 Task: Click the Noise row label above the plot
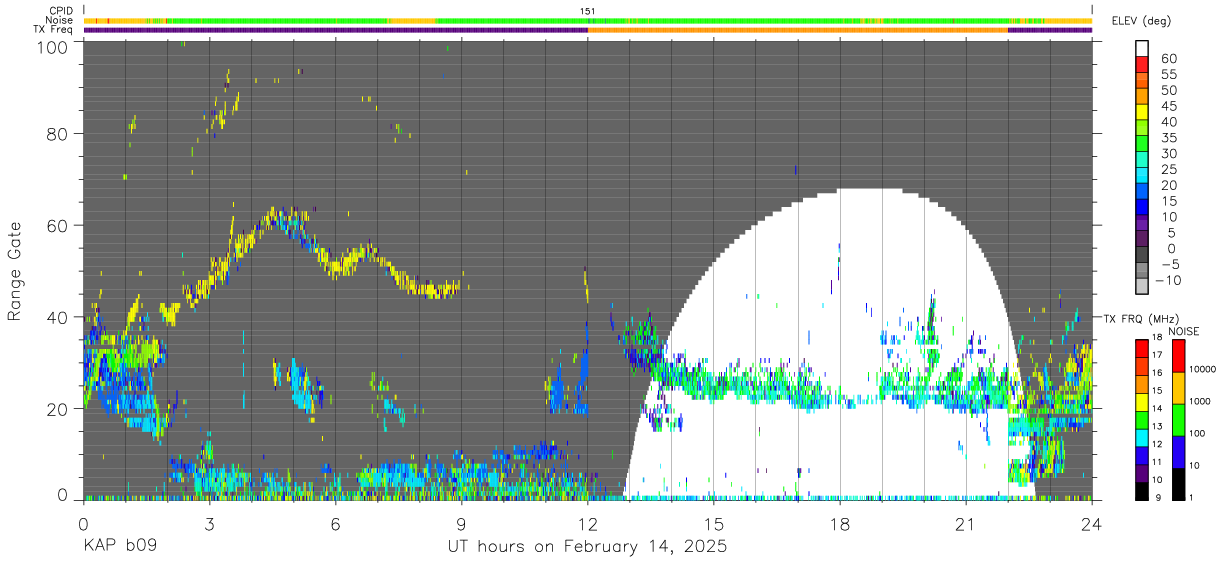(x=60, y=20)
